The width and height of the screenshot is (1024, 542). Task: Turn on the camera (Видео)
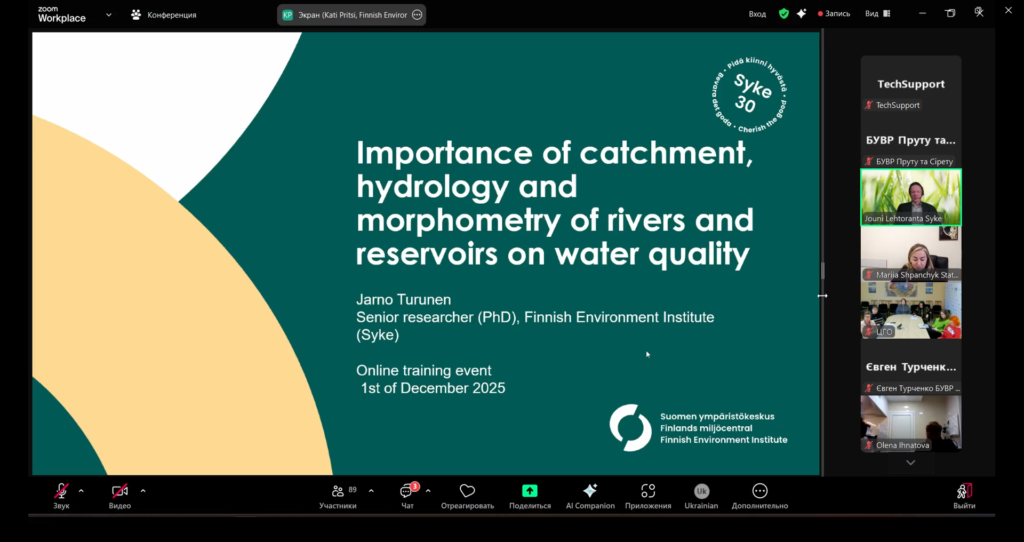[x=120, y=491]
